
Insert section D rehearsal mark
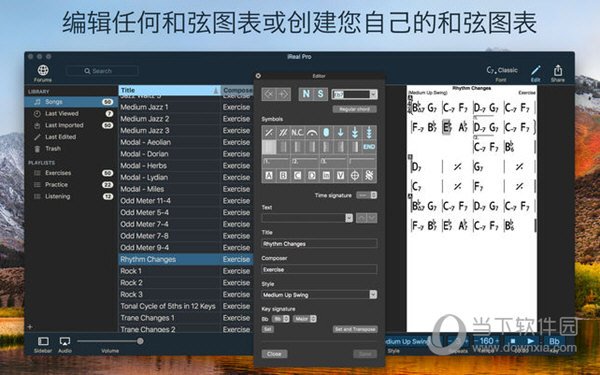(312, 175)
